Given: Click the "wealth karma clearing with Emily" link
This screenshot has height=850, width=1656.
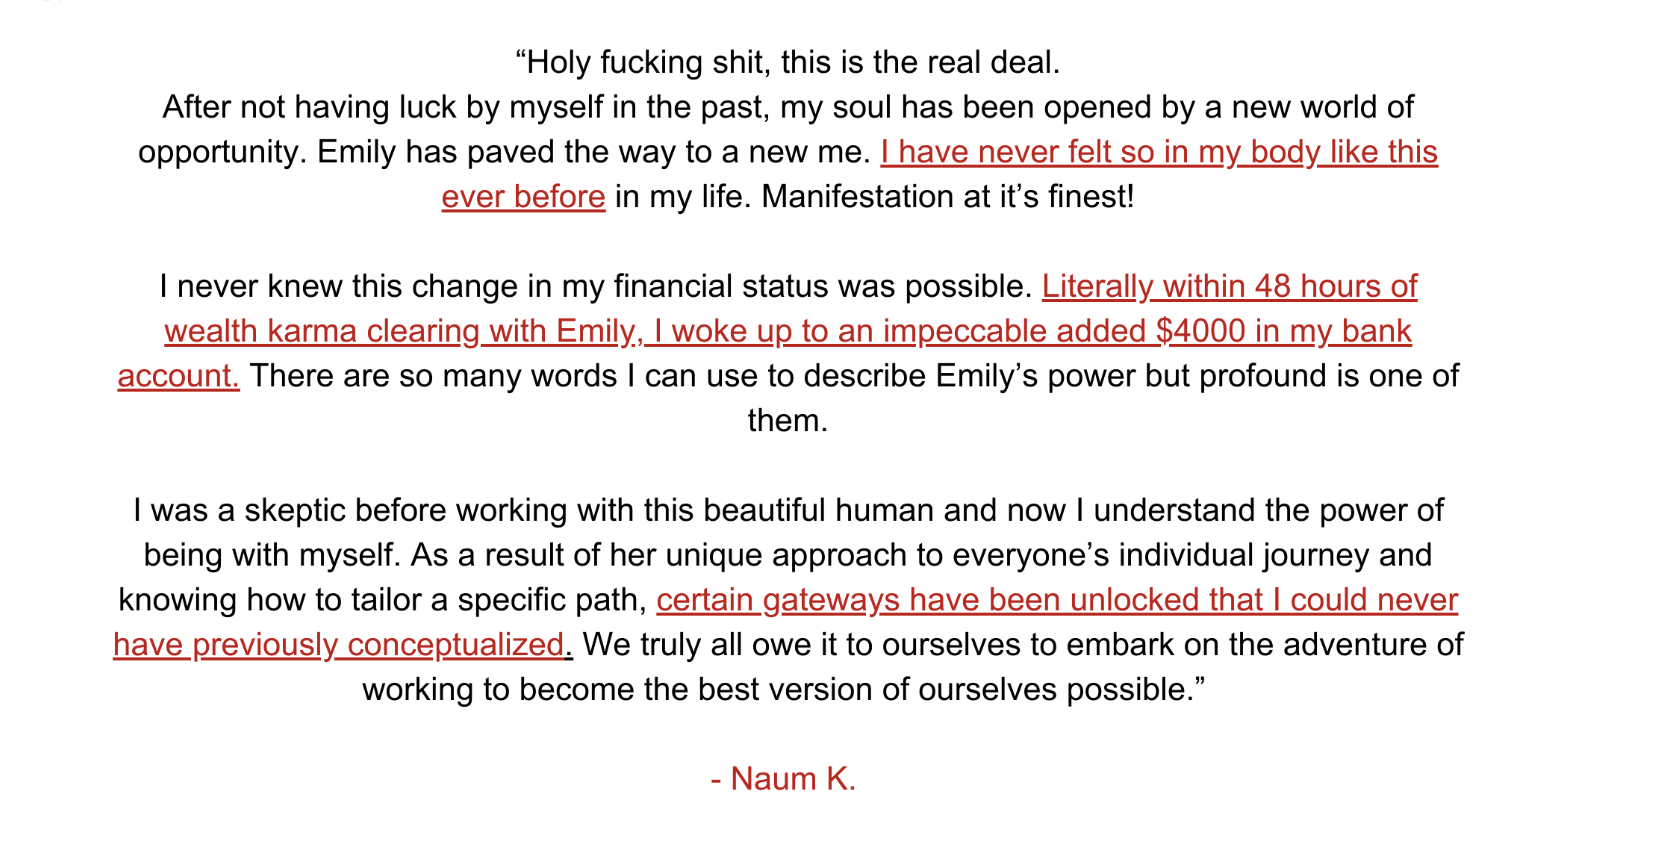Looking at the screenshot, I should tap(399, 331).
